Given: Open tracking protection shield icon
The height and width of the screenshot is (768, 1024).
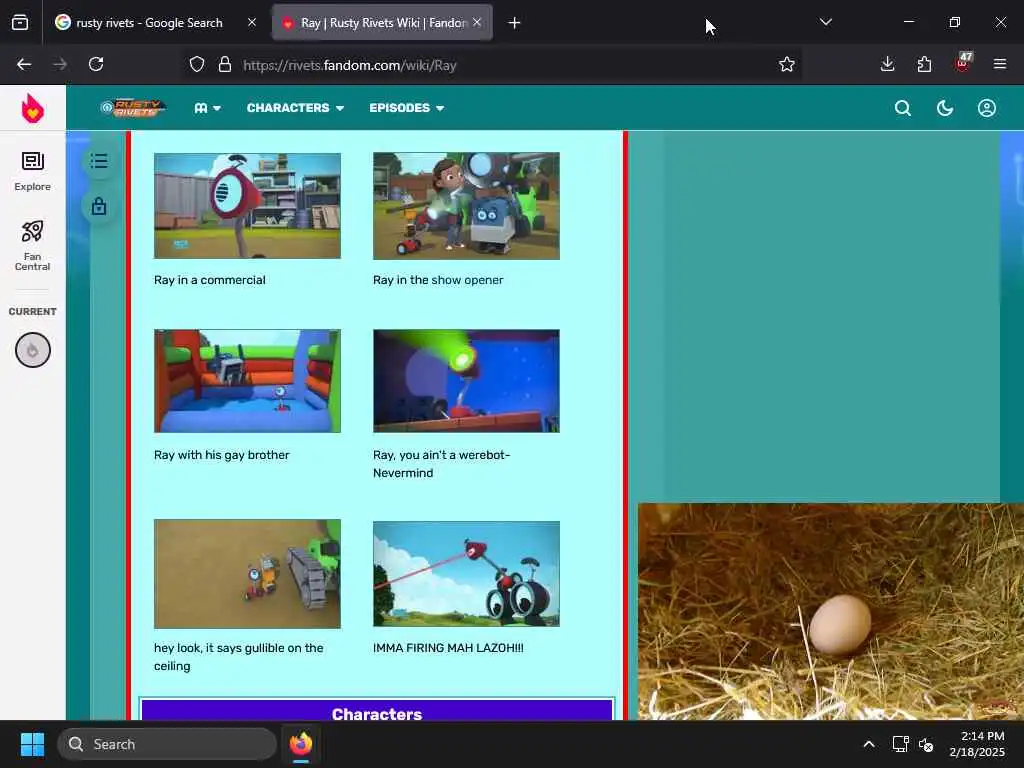Looking at the screenshot, I should pos(197,65).
